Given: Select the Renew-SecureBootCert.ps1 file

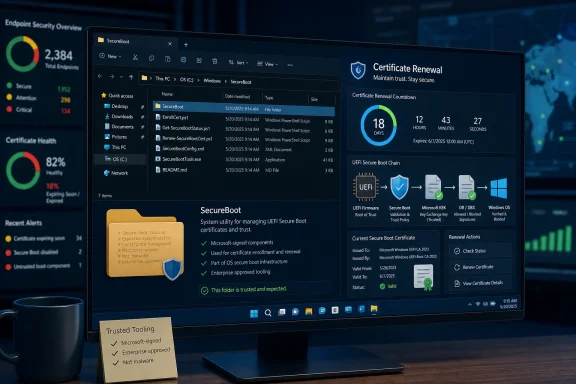Looking at the screenshot, I should click(244, 139).
